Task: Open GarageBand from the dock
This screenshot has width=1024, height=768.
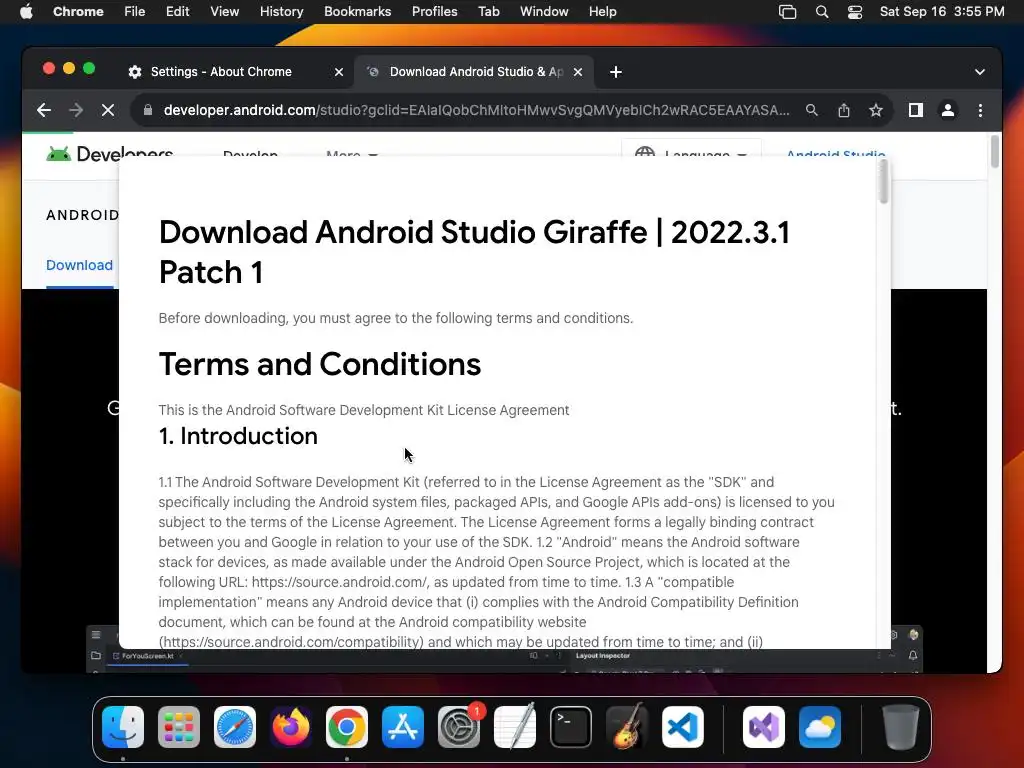Action: 627,727
